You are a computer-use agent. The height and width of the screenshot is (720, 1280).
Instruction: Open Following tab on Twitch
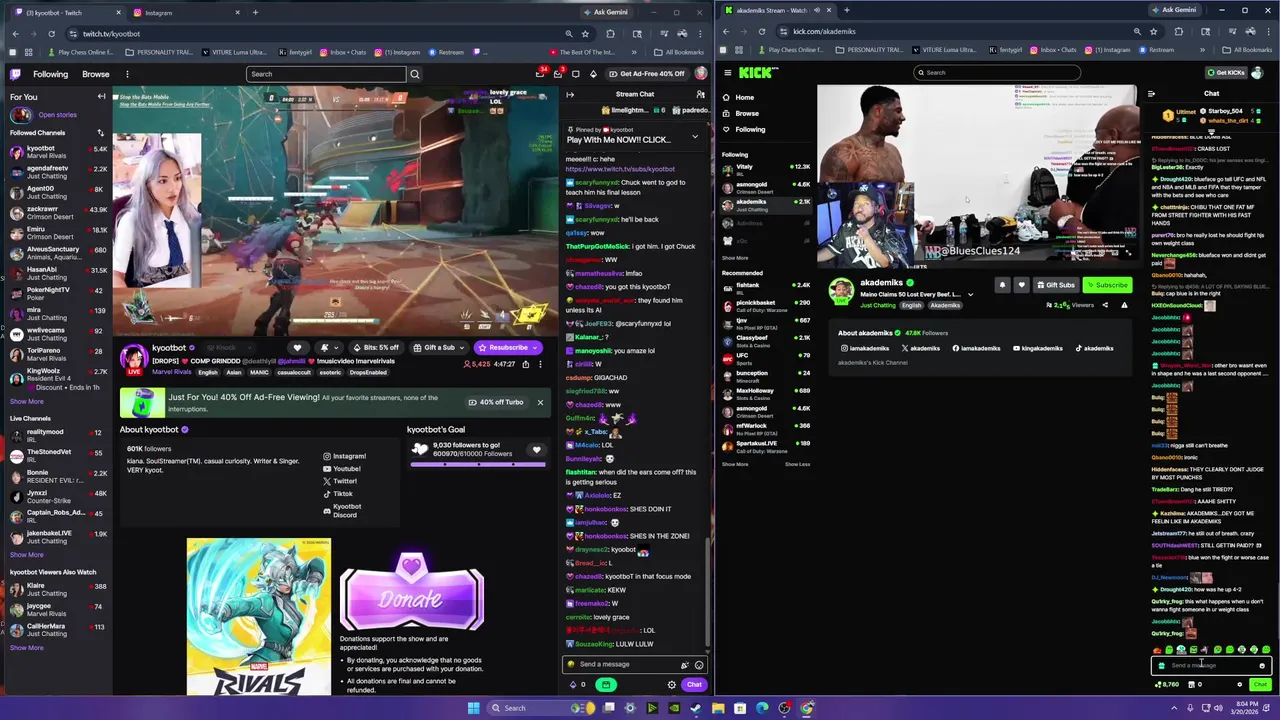pyautogui.click(x=50, y=74)
